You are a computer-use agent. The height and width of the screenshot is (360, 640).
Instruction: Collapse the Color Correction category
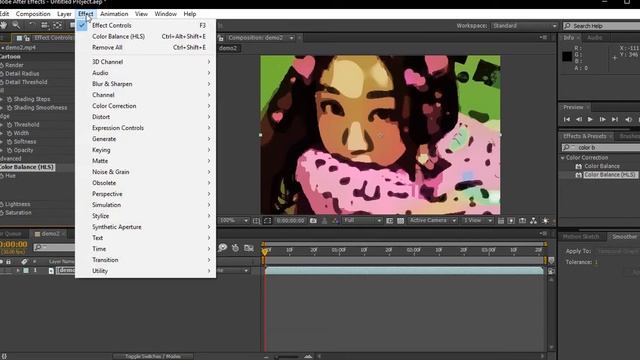[x=563, y=158]
